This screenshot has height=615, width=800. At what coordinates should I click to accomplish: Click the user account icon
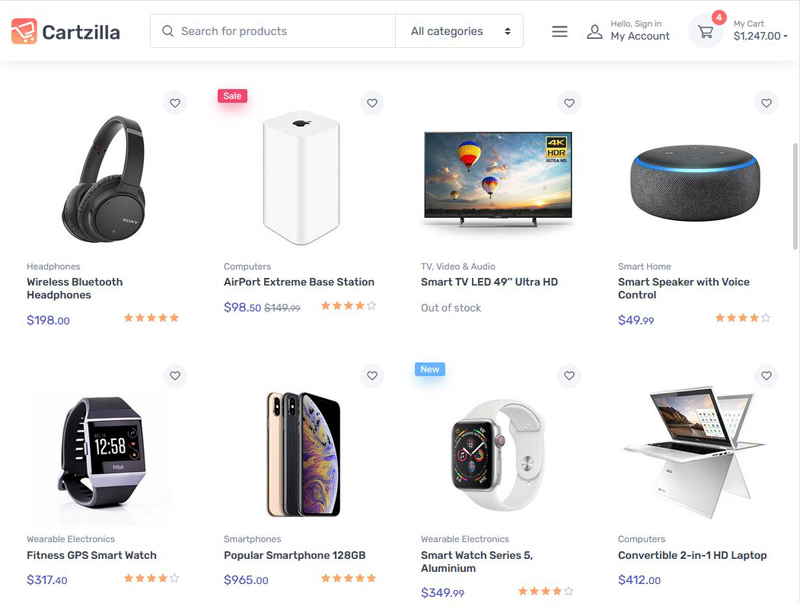point(594,32)
